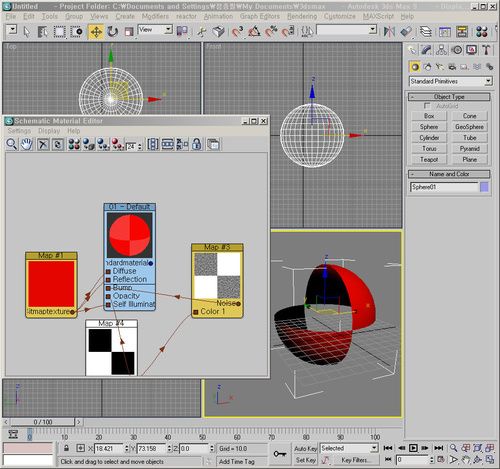Open Select by Name dialog
The width and height of the screenshot is (500, 469).
coord(42,32)
